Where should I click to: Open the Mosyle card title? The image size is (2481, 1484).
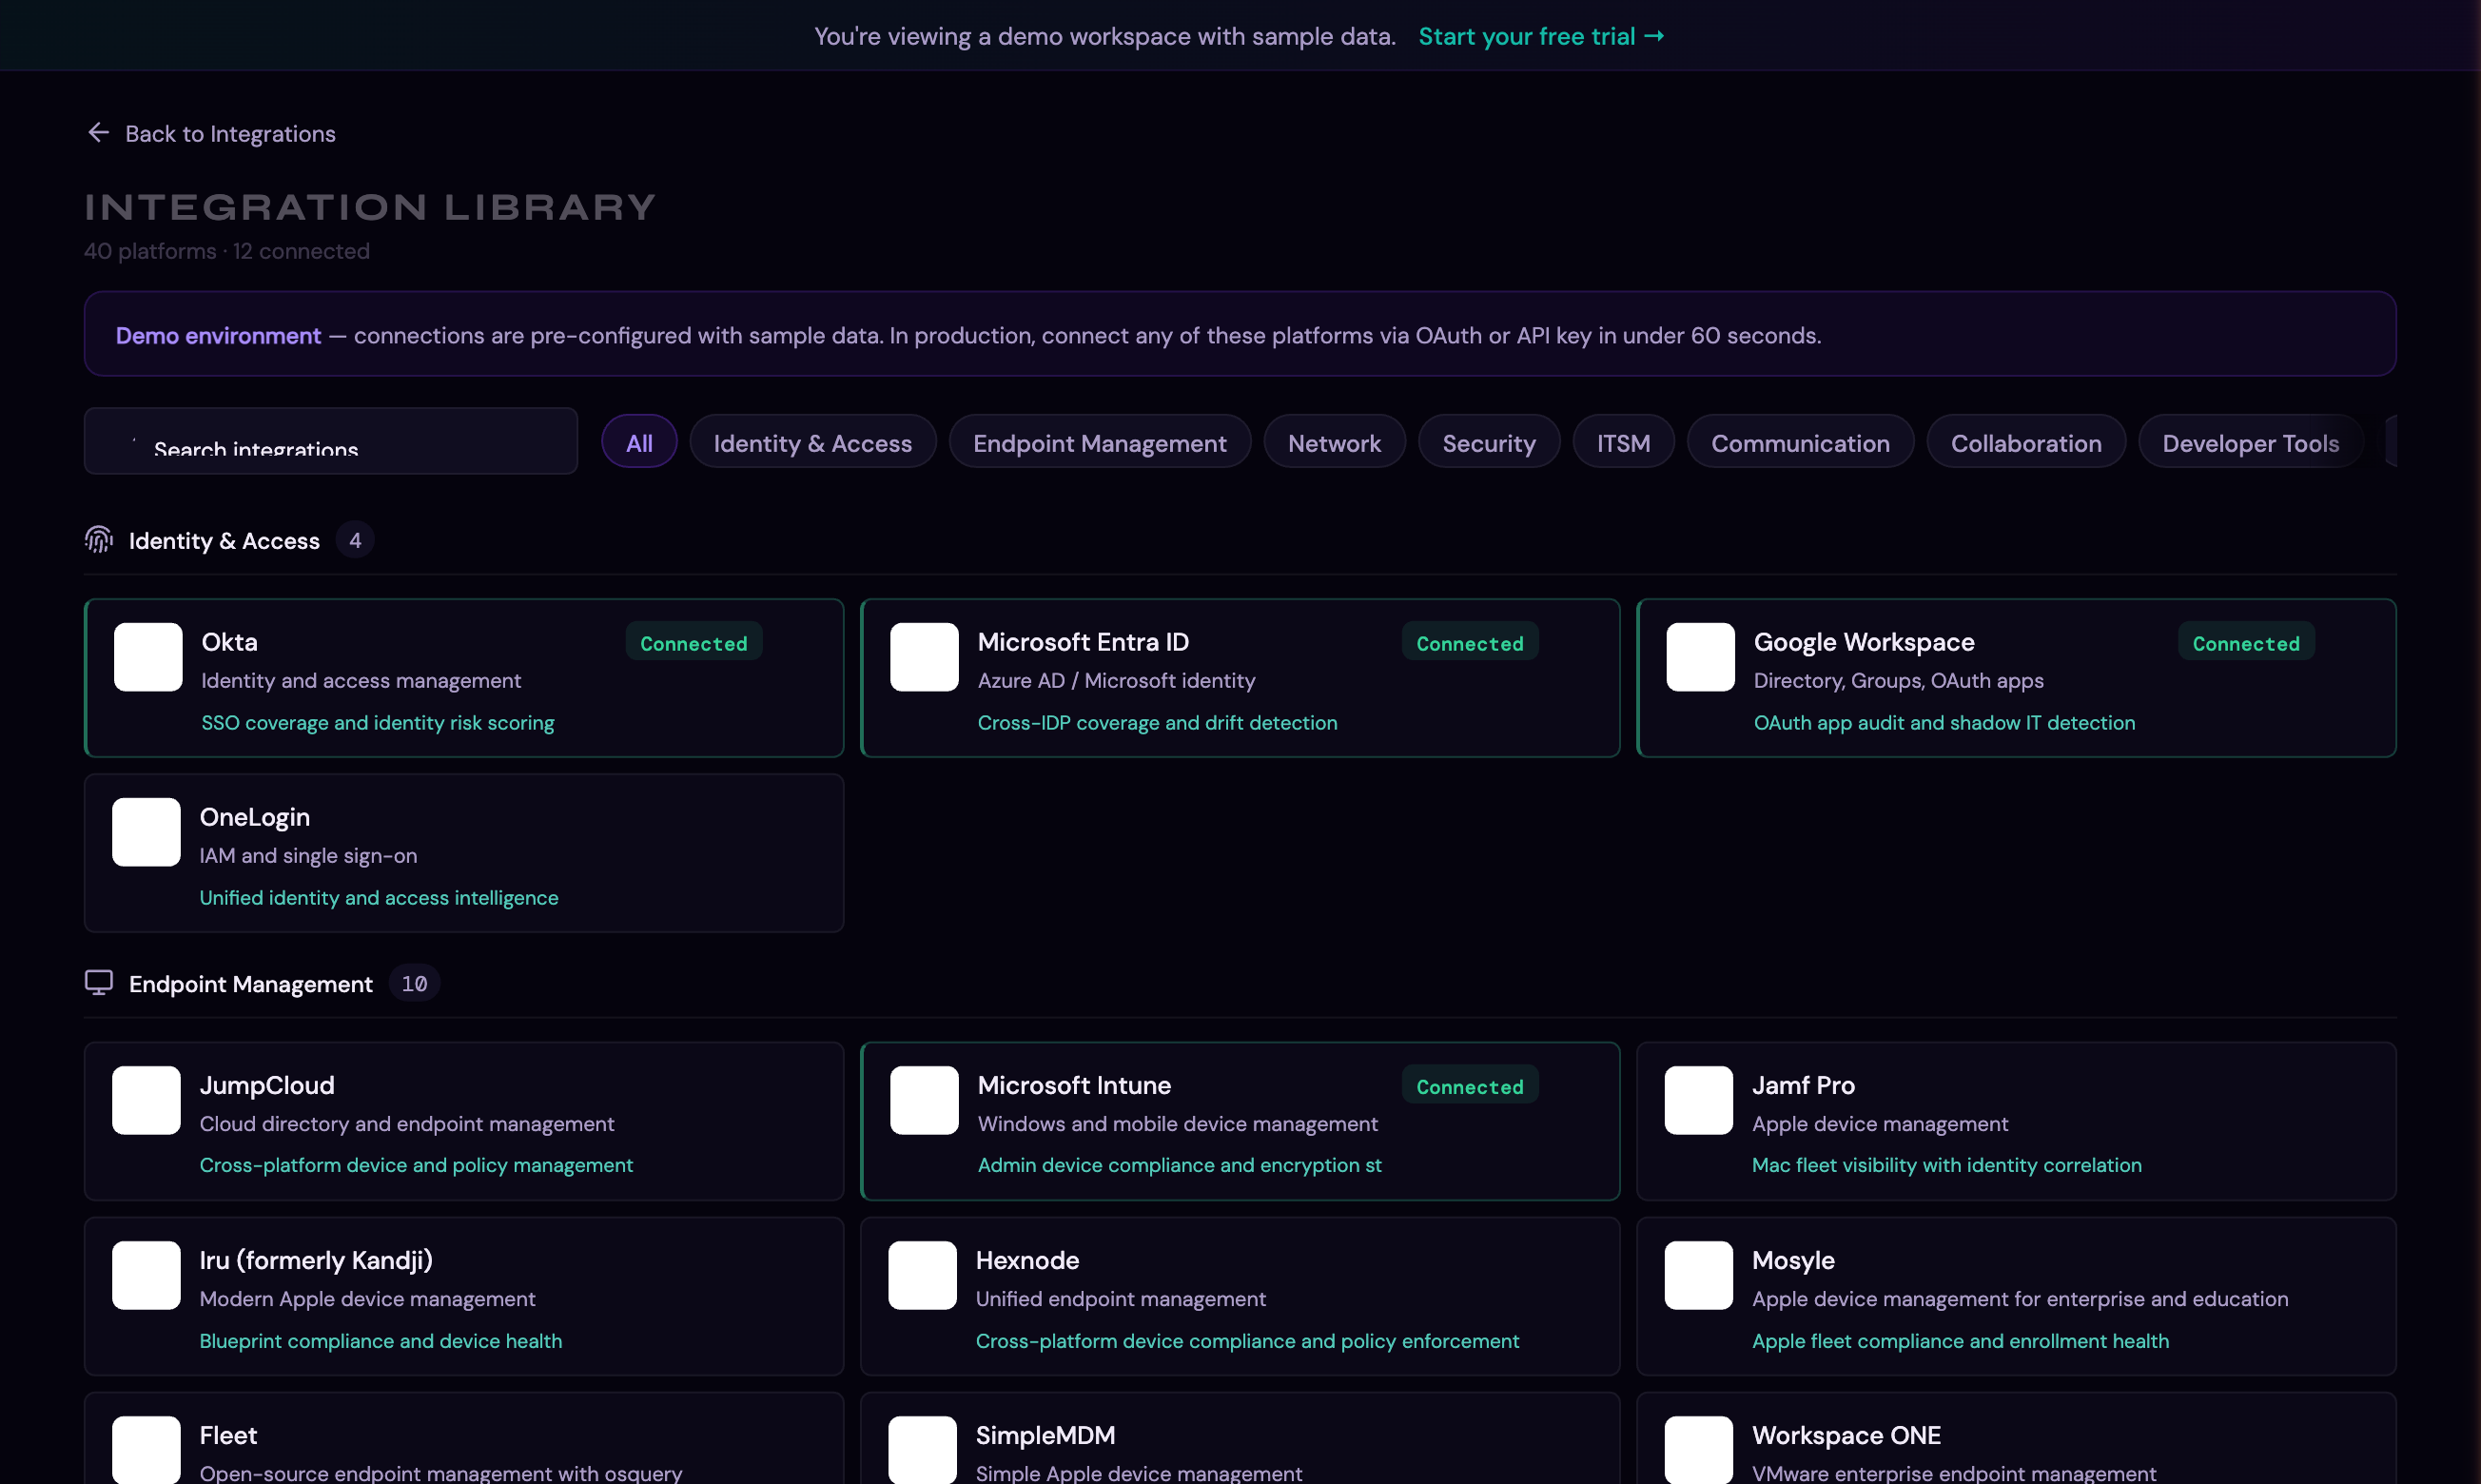pos(1793,1260)
